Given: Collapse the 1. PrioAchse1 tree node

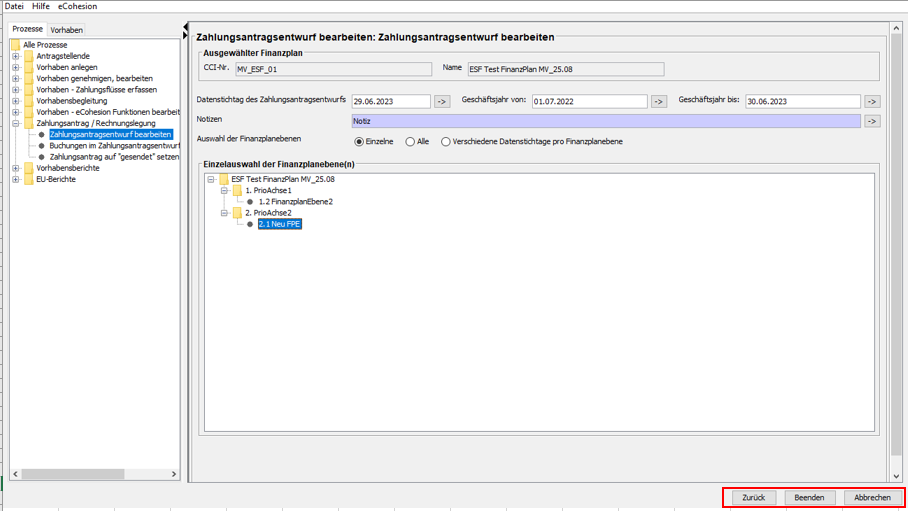Looking at the screenshot, I should [x=225, y=190].
